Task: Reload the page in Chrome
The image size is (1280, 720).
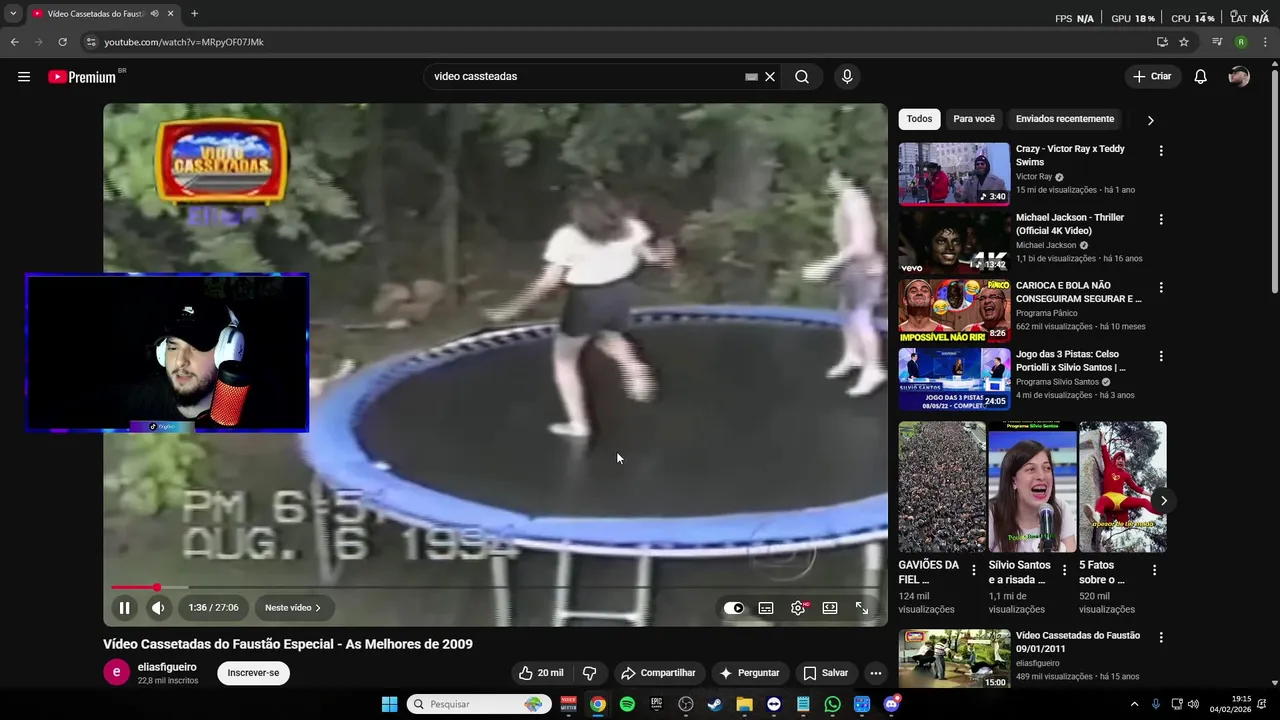Action: click(x=62, y=42)
